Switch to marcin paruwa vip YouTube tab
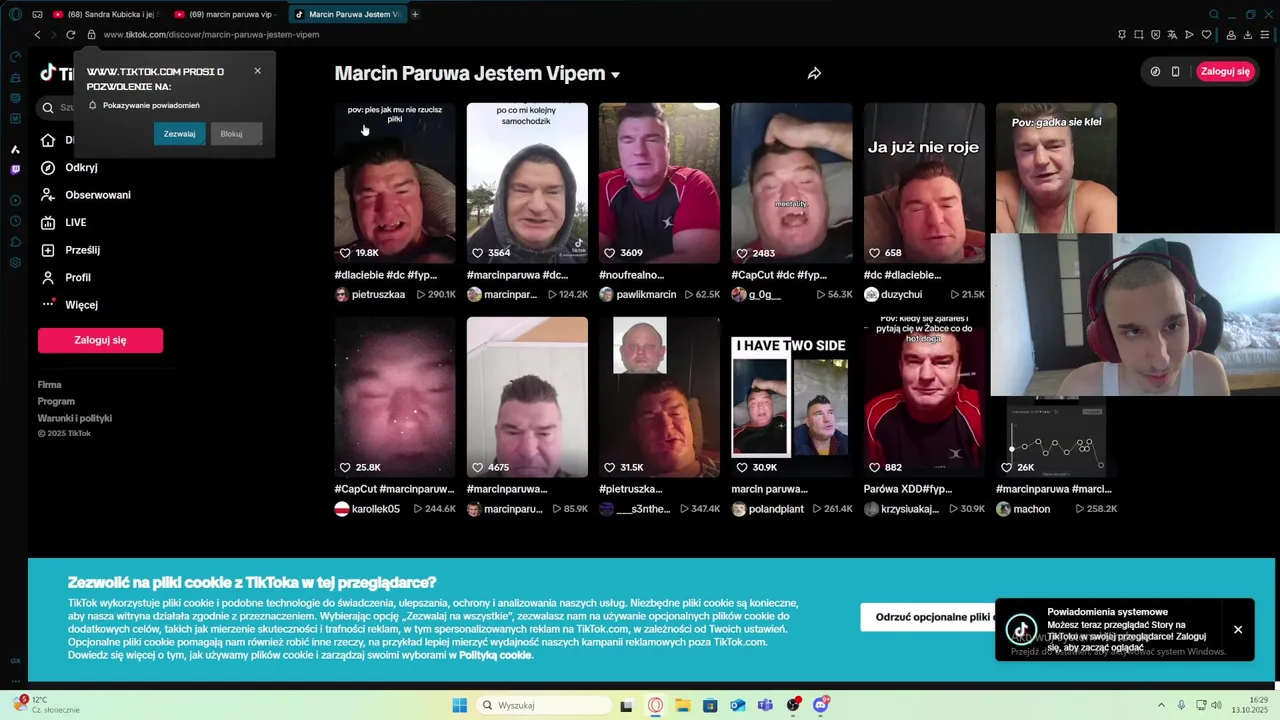The image size is (1280, 720). [226, 14]
